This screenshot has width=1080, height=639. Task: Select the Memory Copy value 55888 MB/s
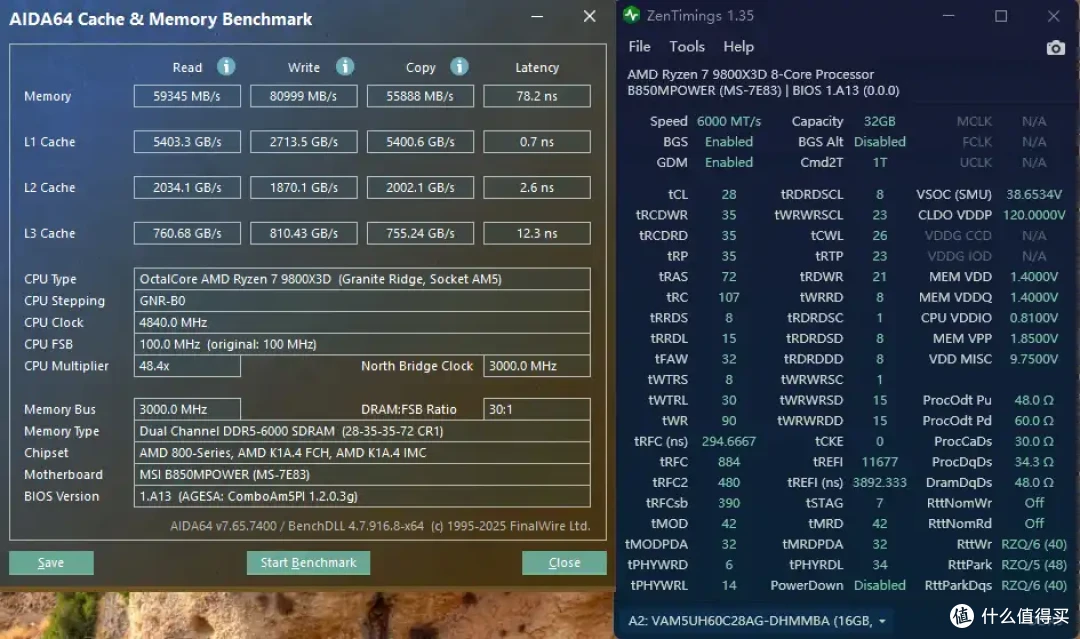click(x=420, y=96)
